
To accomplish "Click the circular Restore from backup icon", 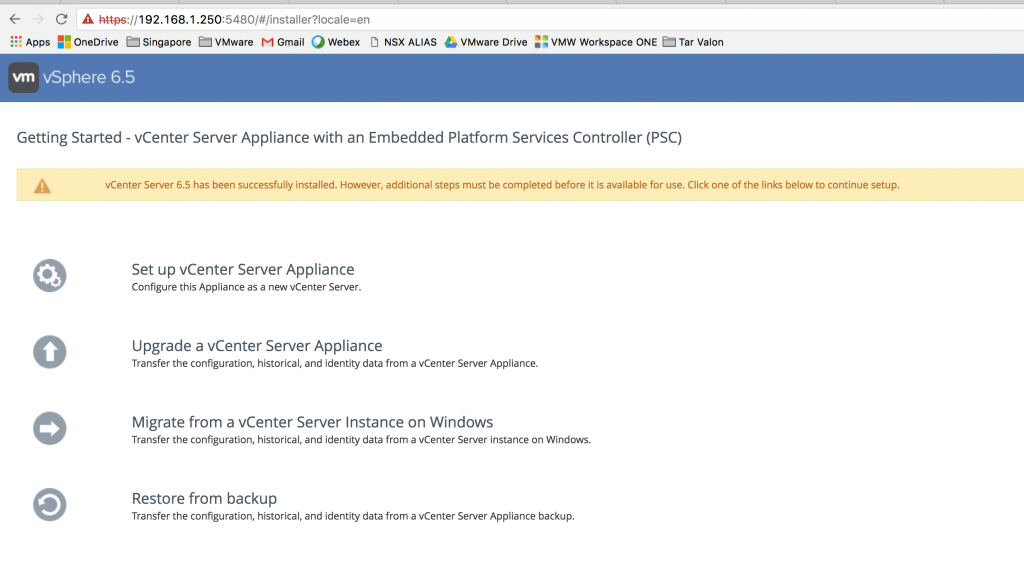I will pos(50,504).
